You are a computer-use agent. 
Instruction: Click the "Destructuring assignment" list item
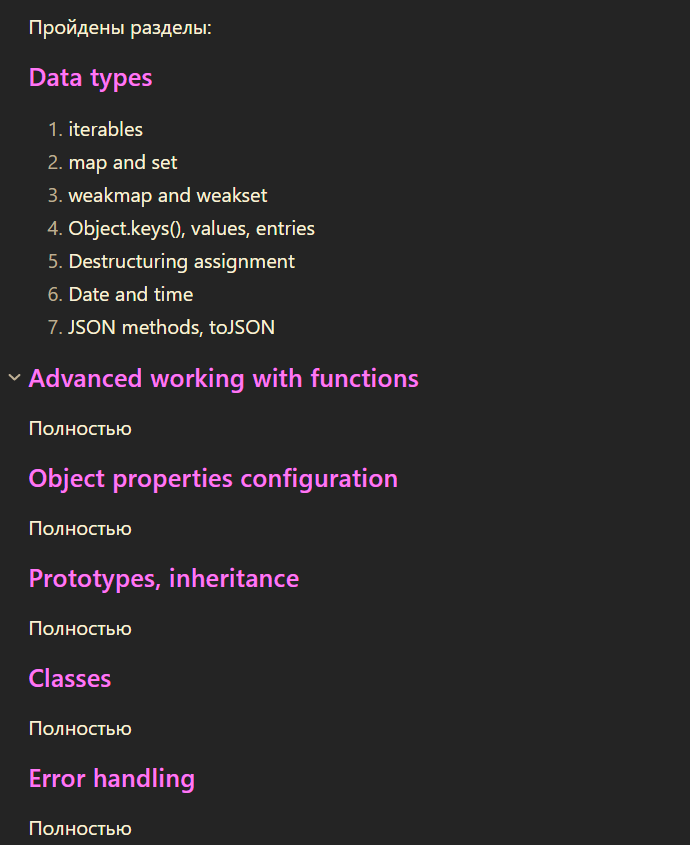[181, 261]
